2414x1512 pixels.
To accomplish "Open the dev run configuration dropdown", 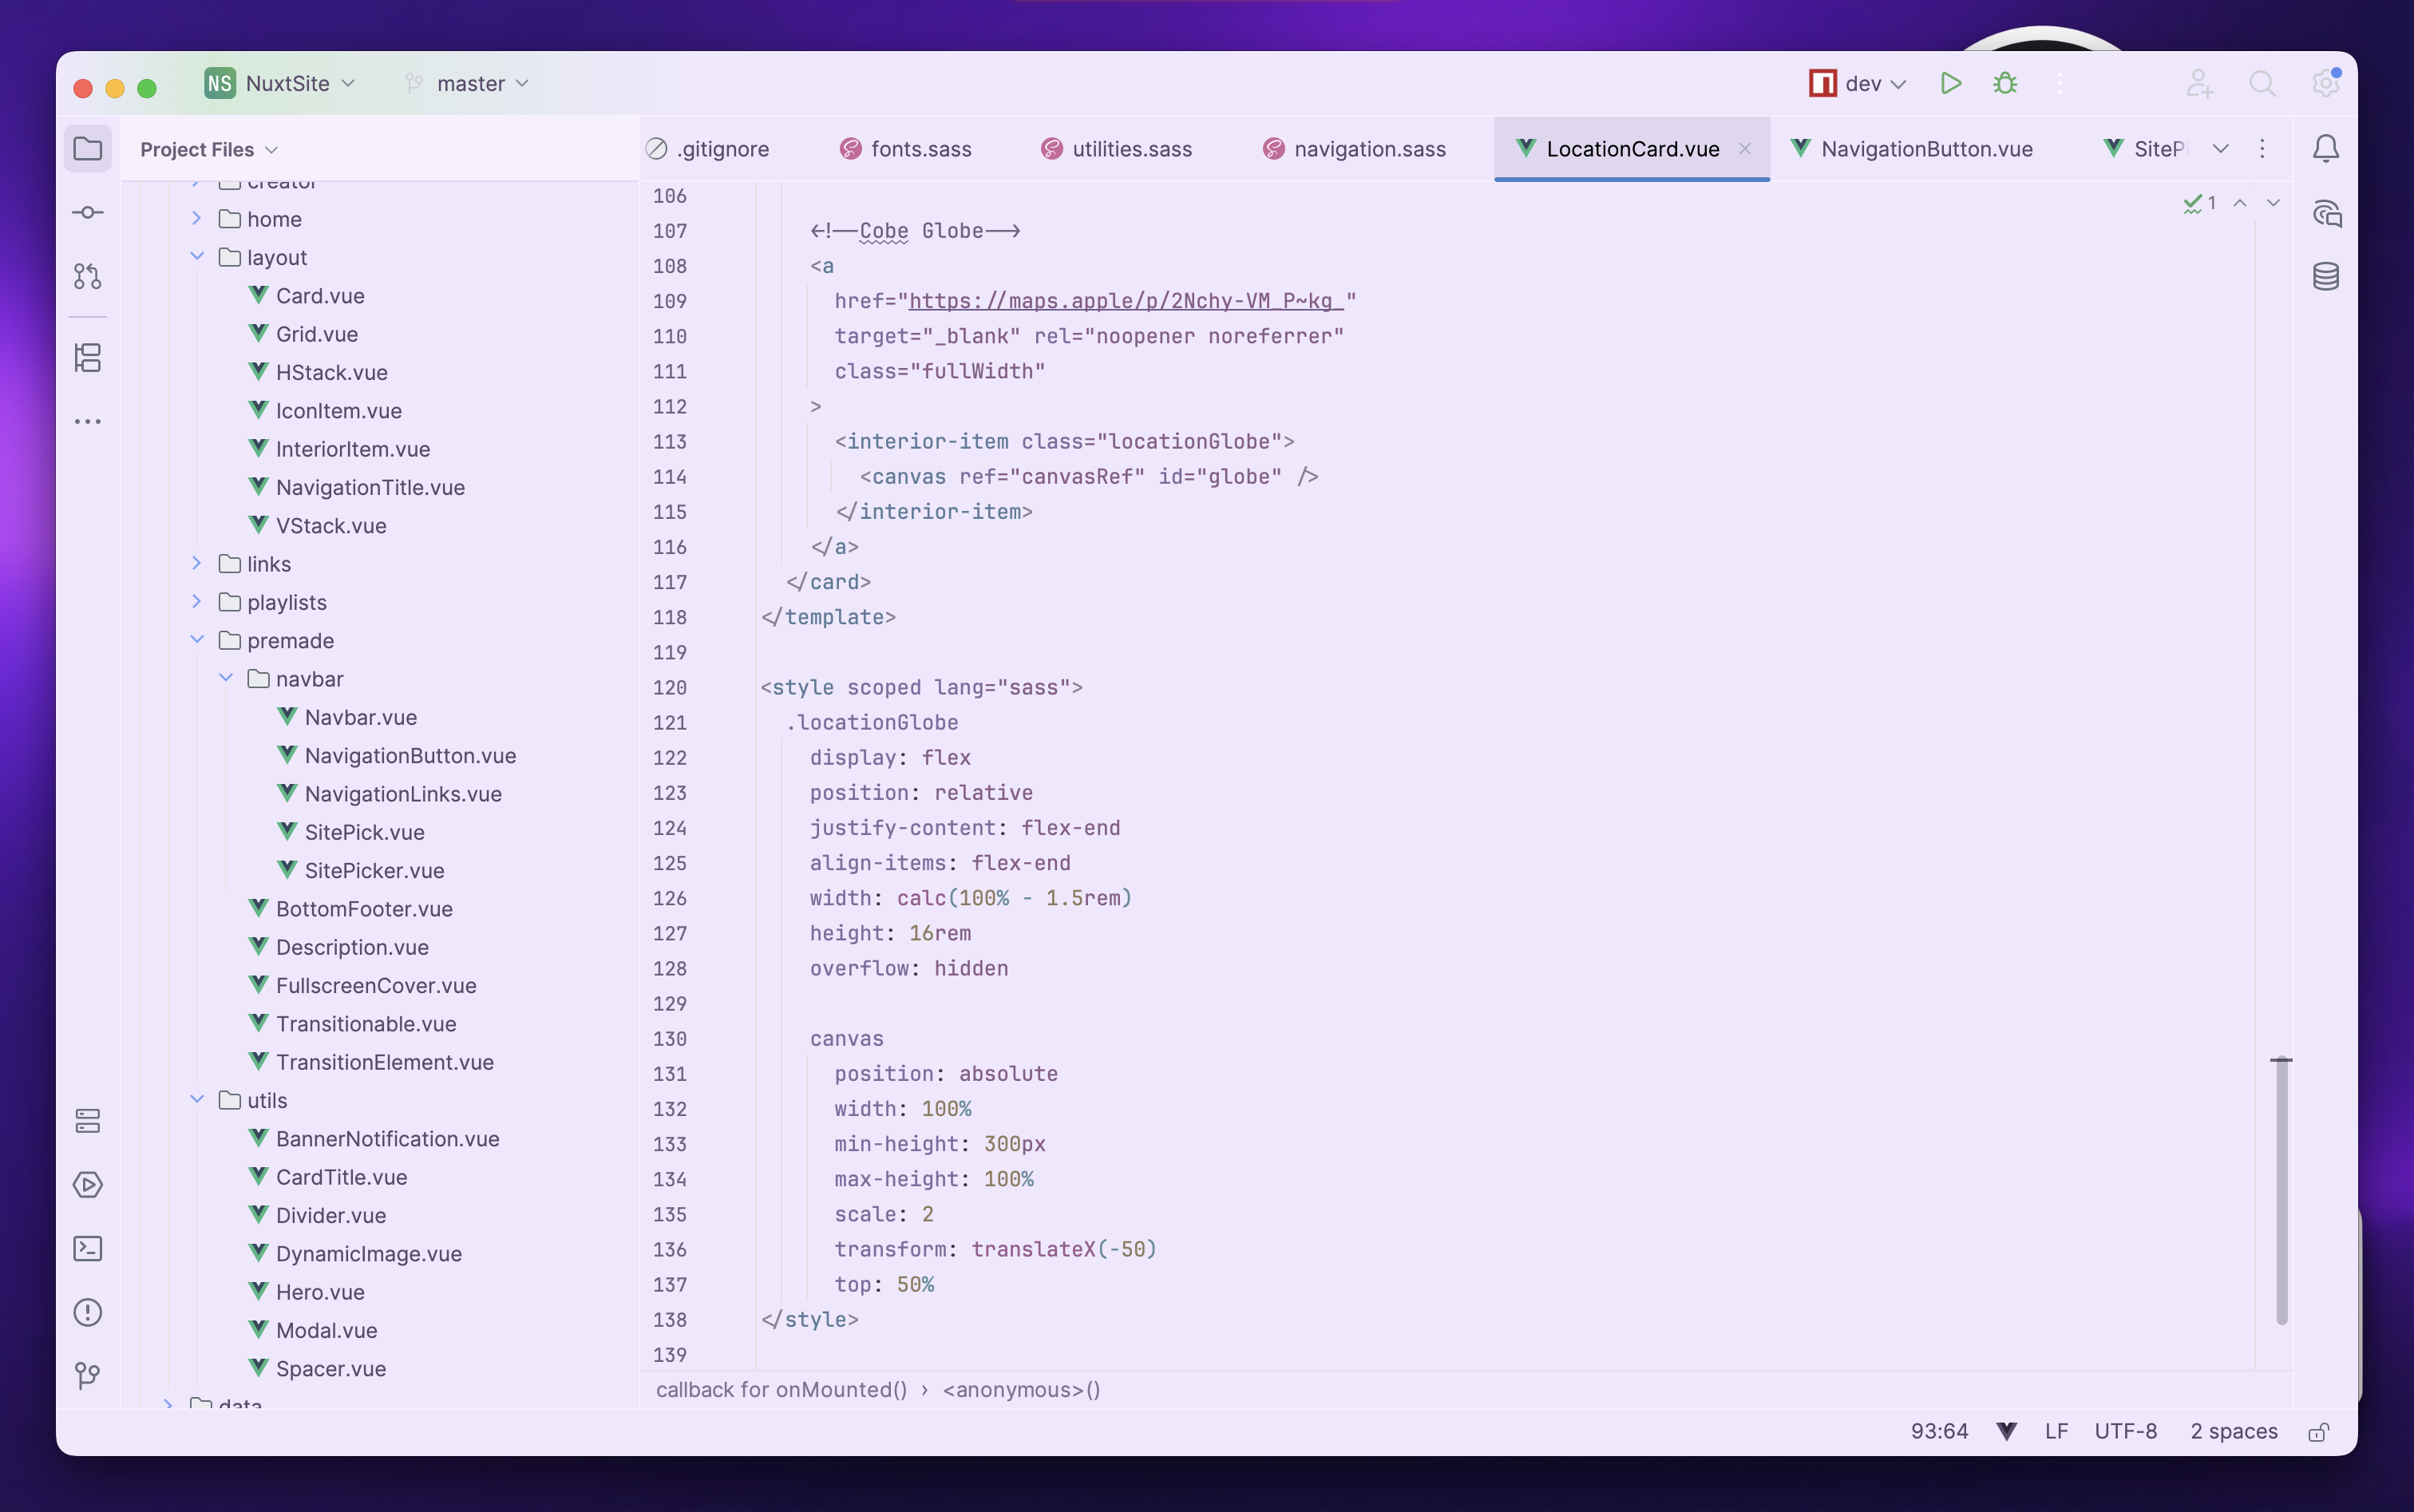I will point(1858,83).
